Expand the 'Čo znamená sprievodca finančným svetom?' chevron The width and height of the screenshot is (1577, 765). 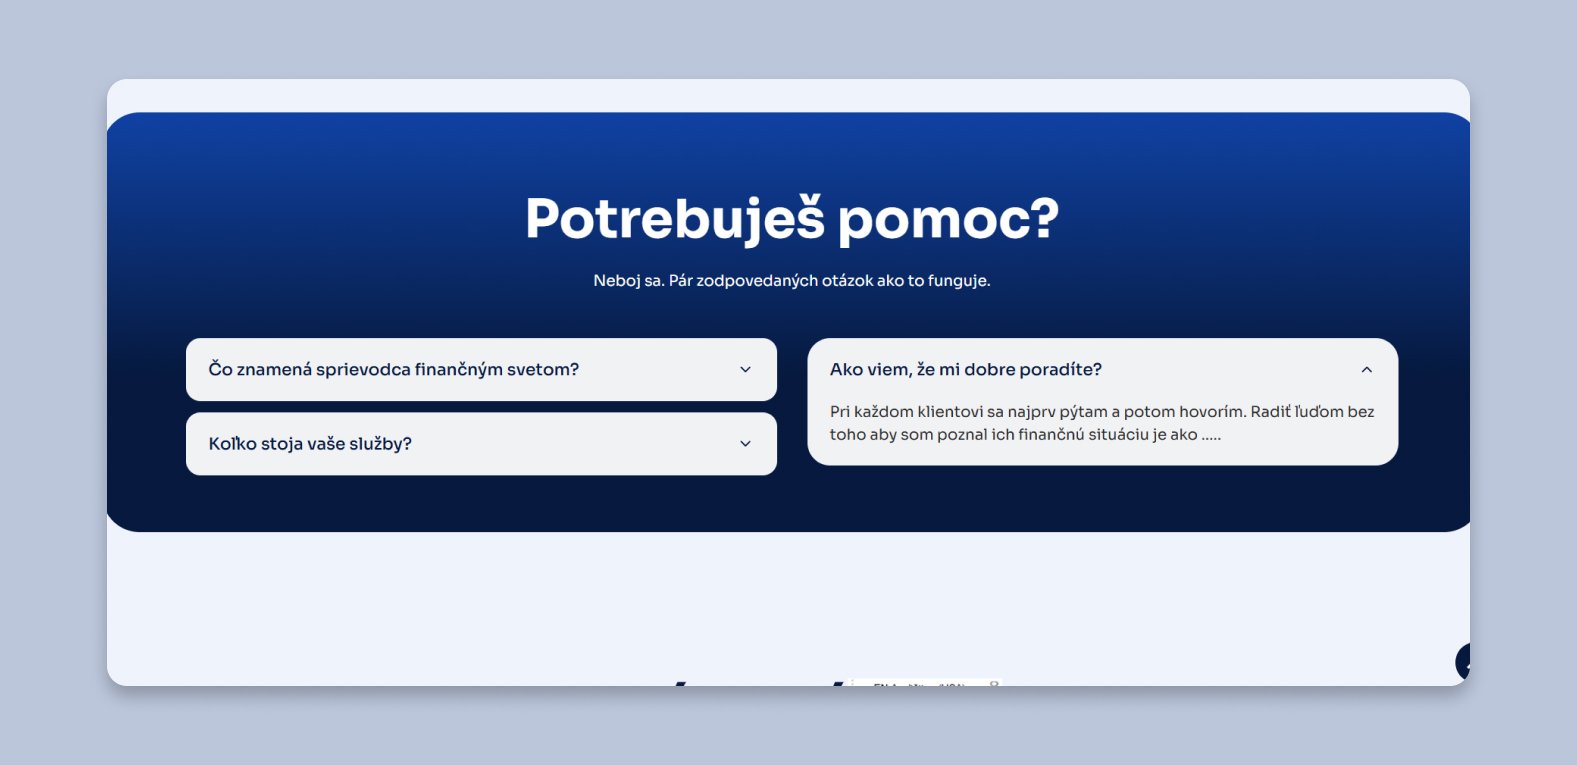pos(745,370)
